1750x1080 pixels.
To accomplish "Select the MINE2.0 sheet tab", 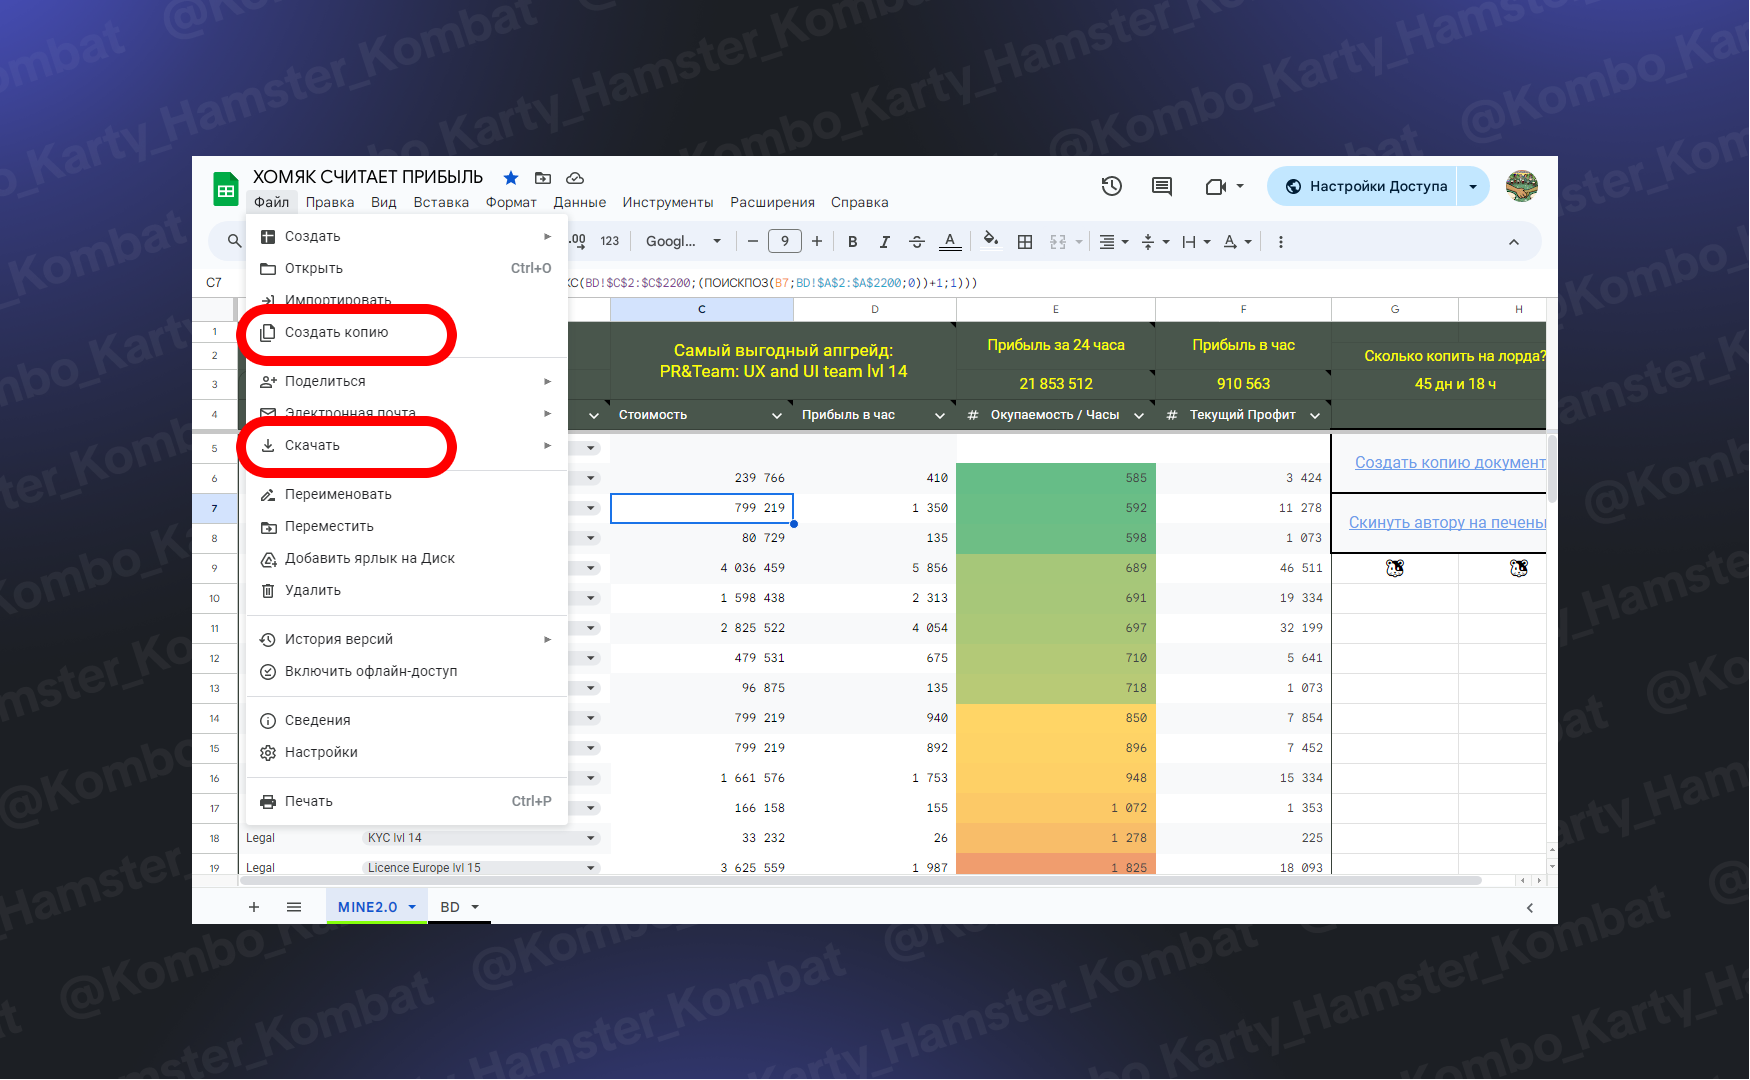I will click(376, 907).
